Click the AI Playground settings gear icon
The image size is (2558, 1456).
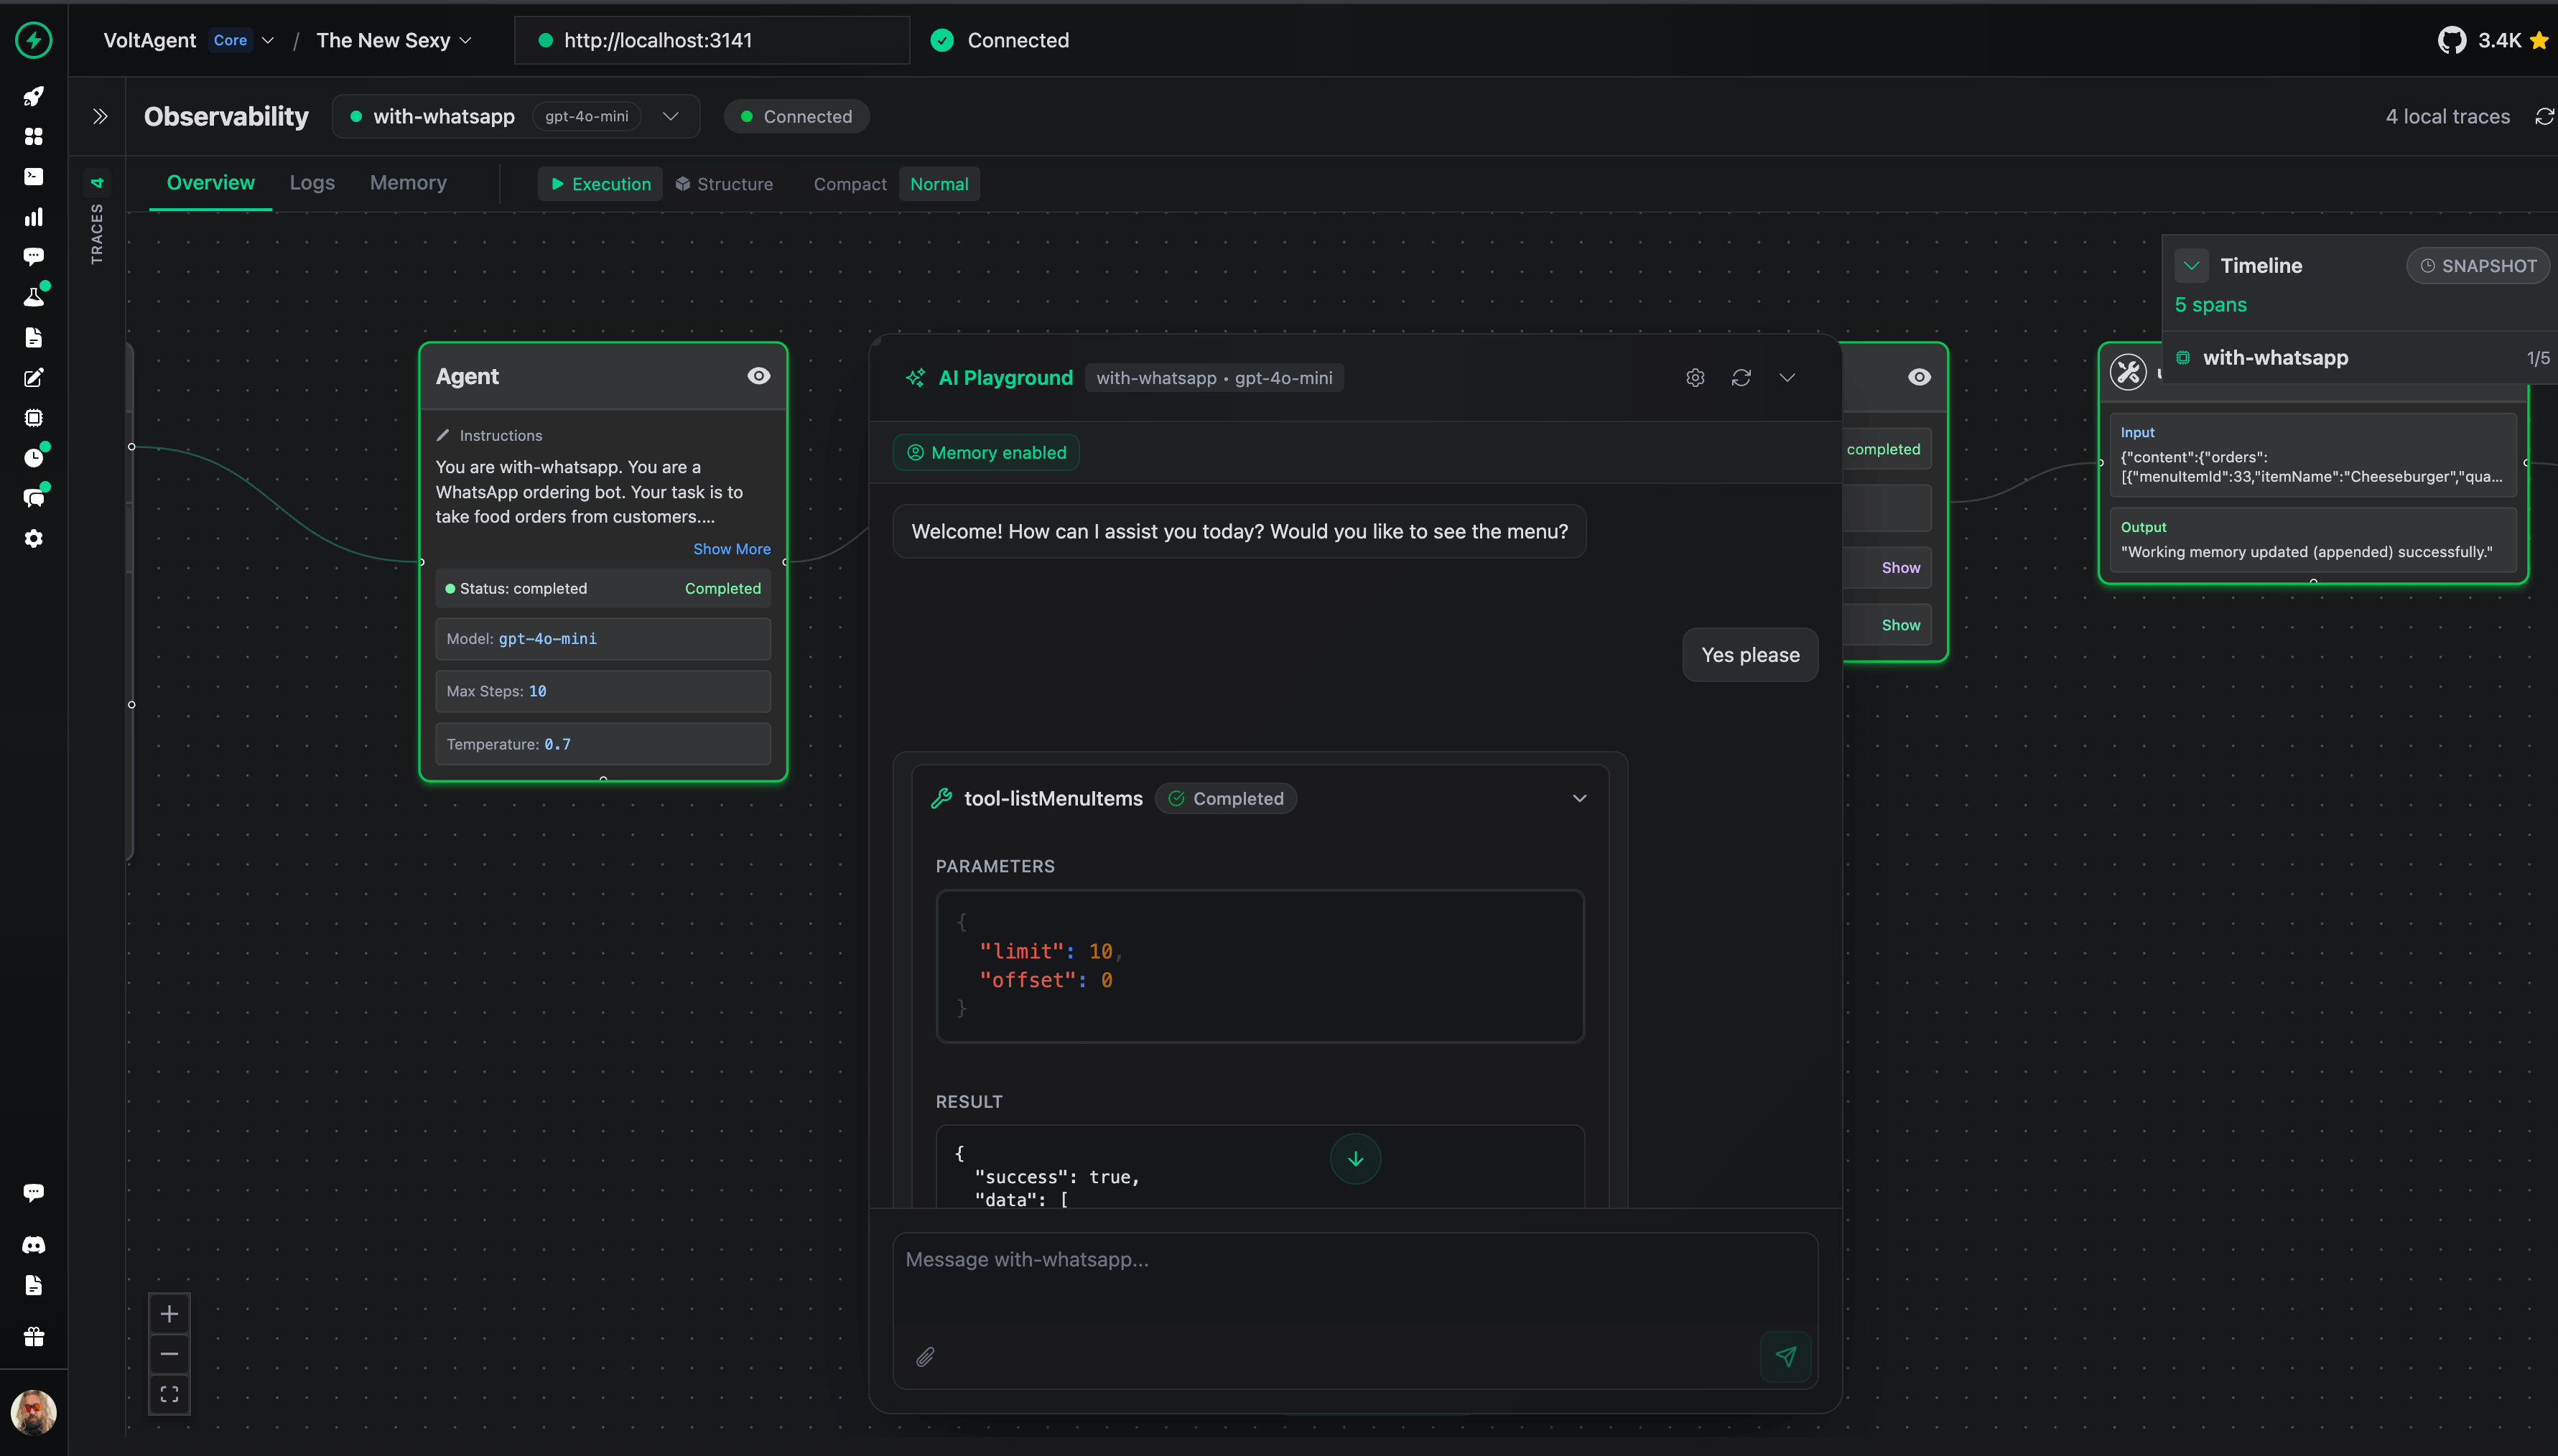[x=1695, y=378]
